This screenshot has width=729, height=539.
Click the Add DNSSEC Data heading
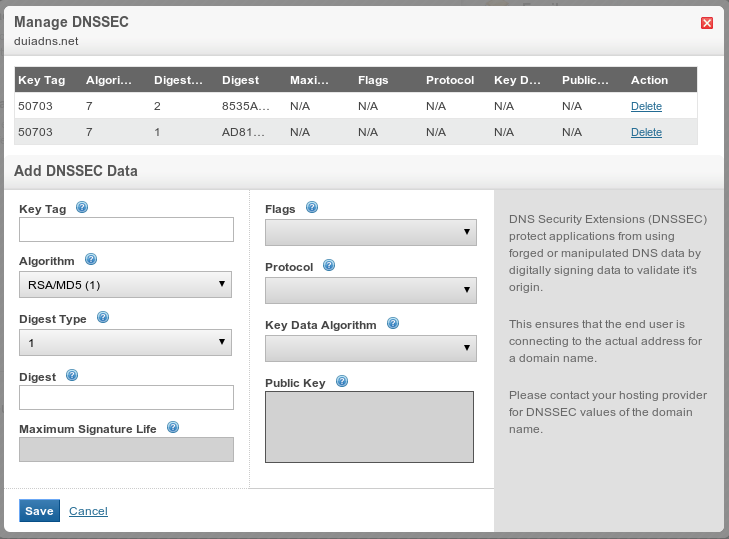76,171
